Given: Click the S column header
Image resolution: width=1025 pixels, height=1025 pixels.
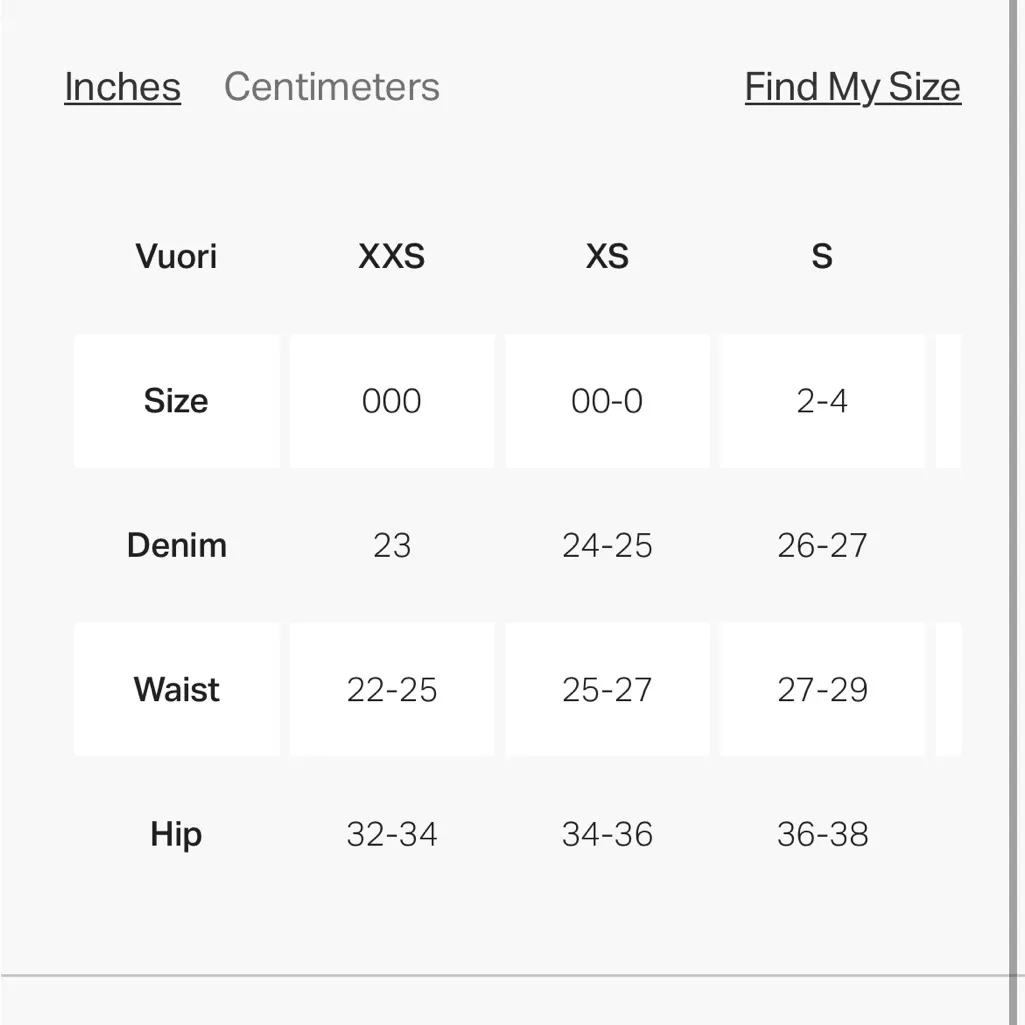Looking at the screenshot, I should 822,257.
